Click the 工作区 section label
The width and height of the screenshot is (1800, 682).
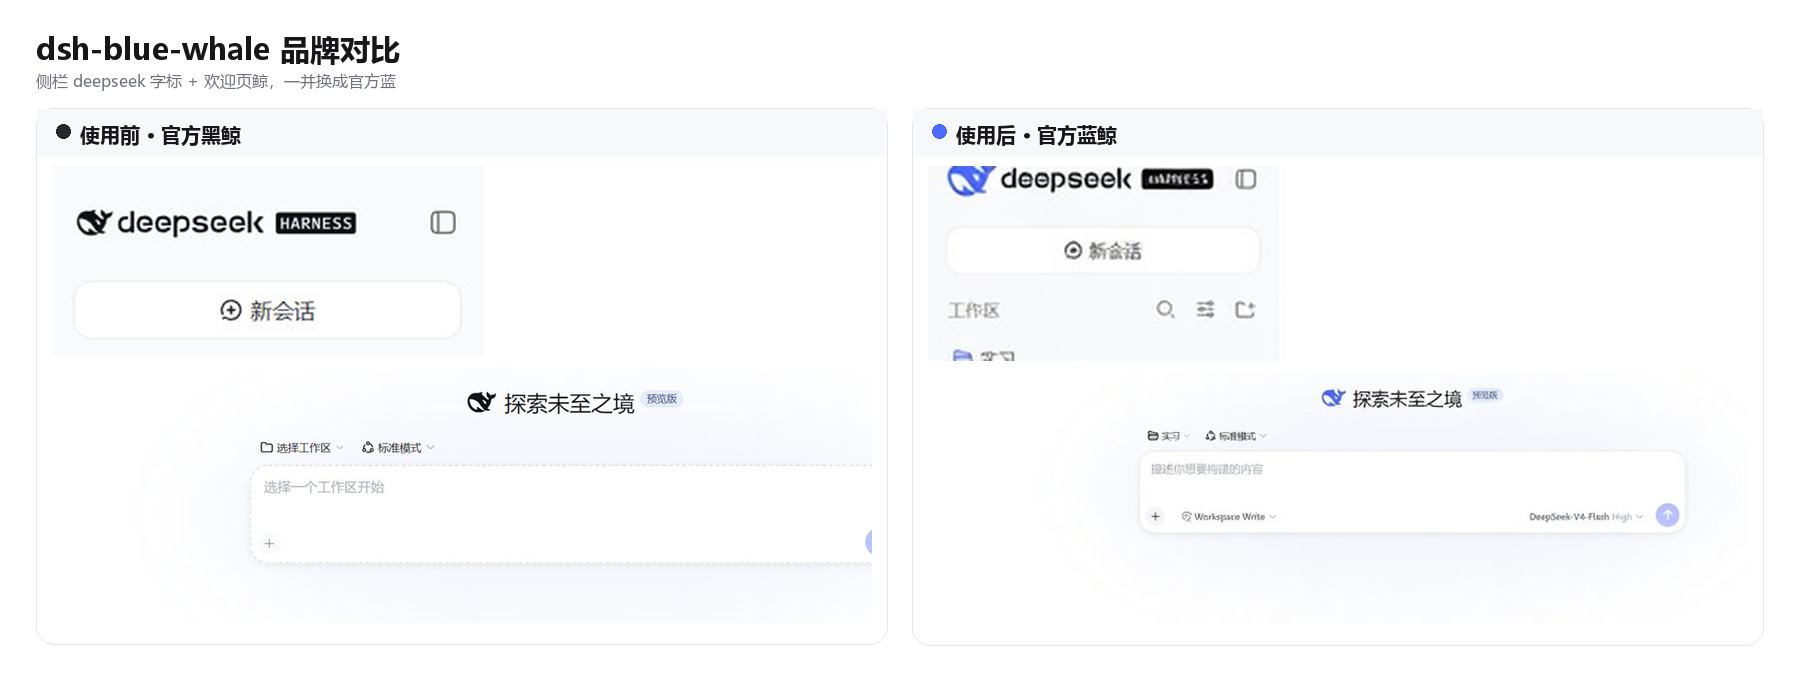[x=974, y=310]
